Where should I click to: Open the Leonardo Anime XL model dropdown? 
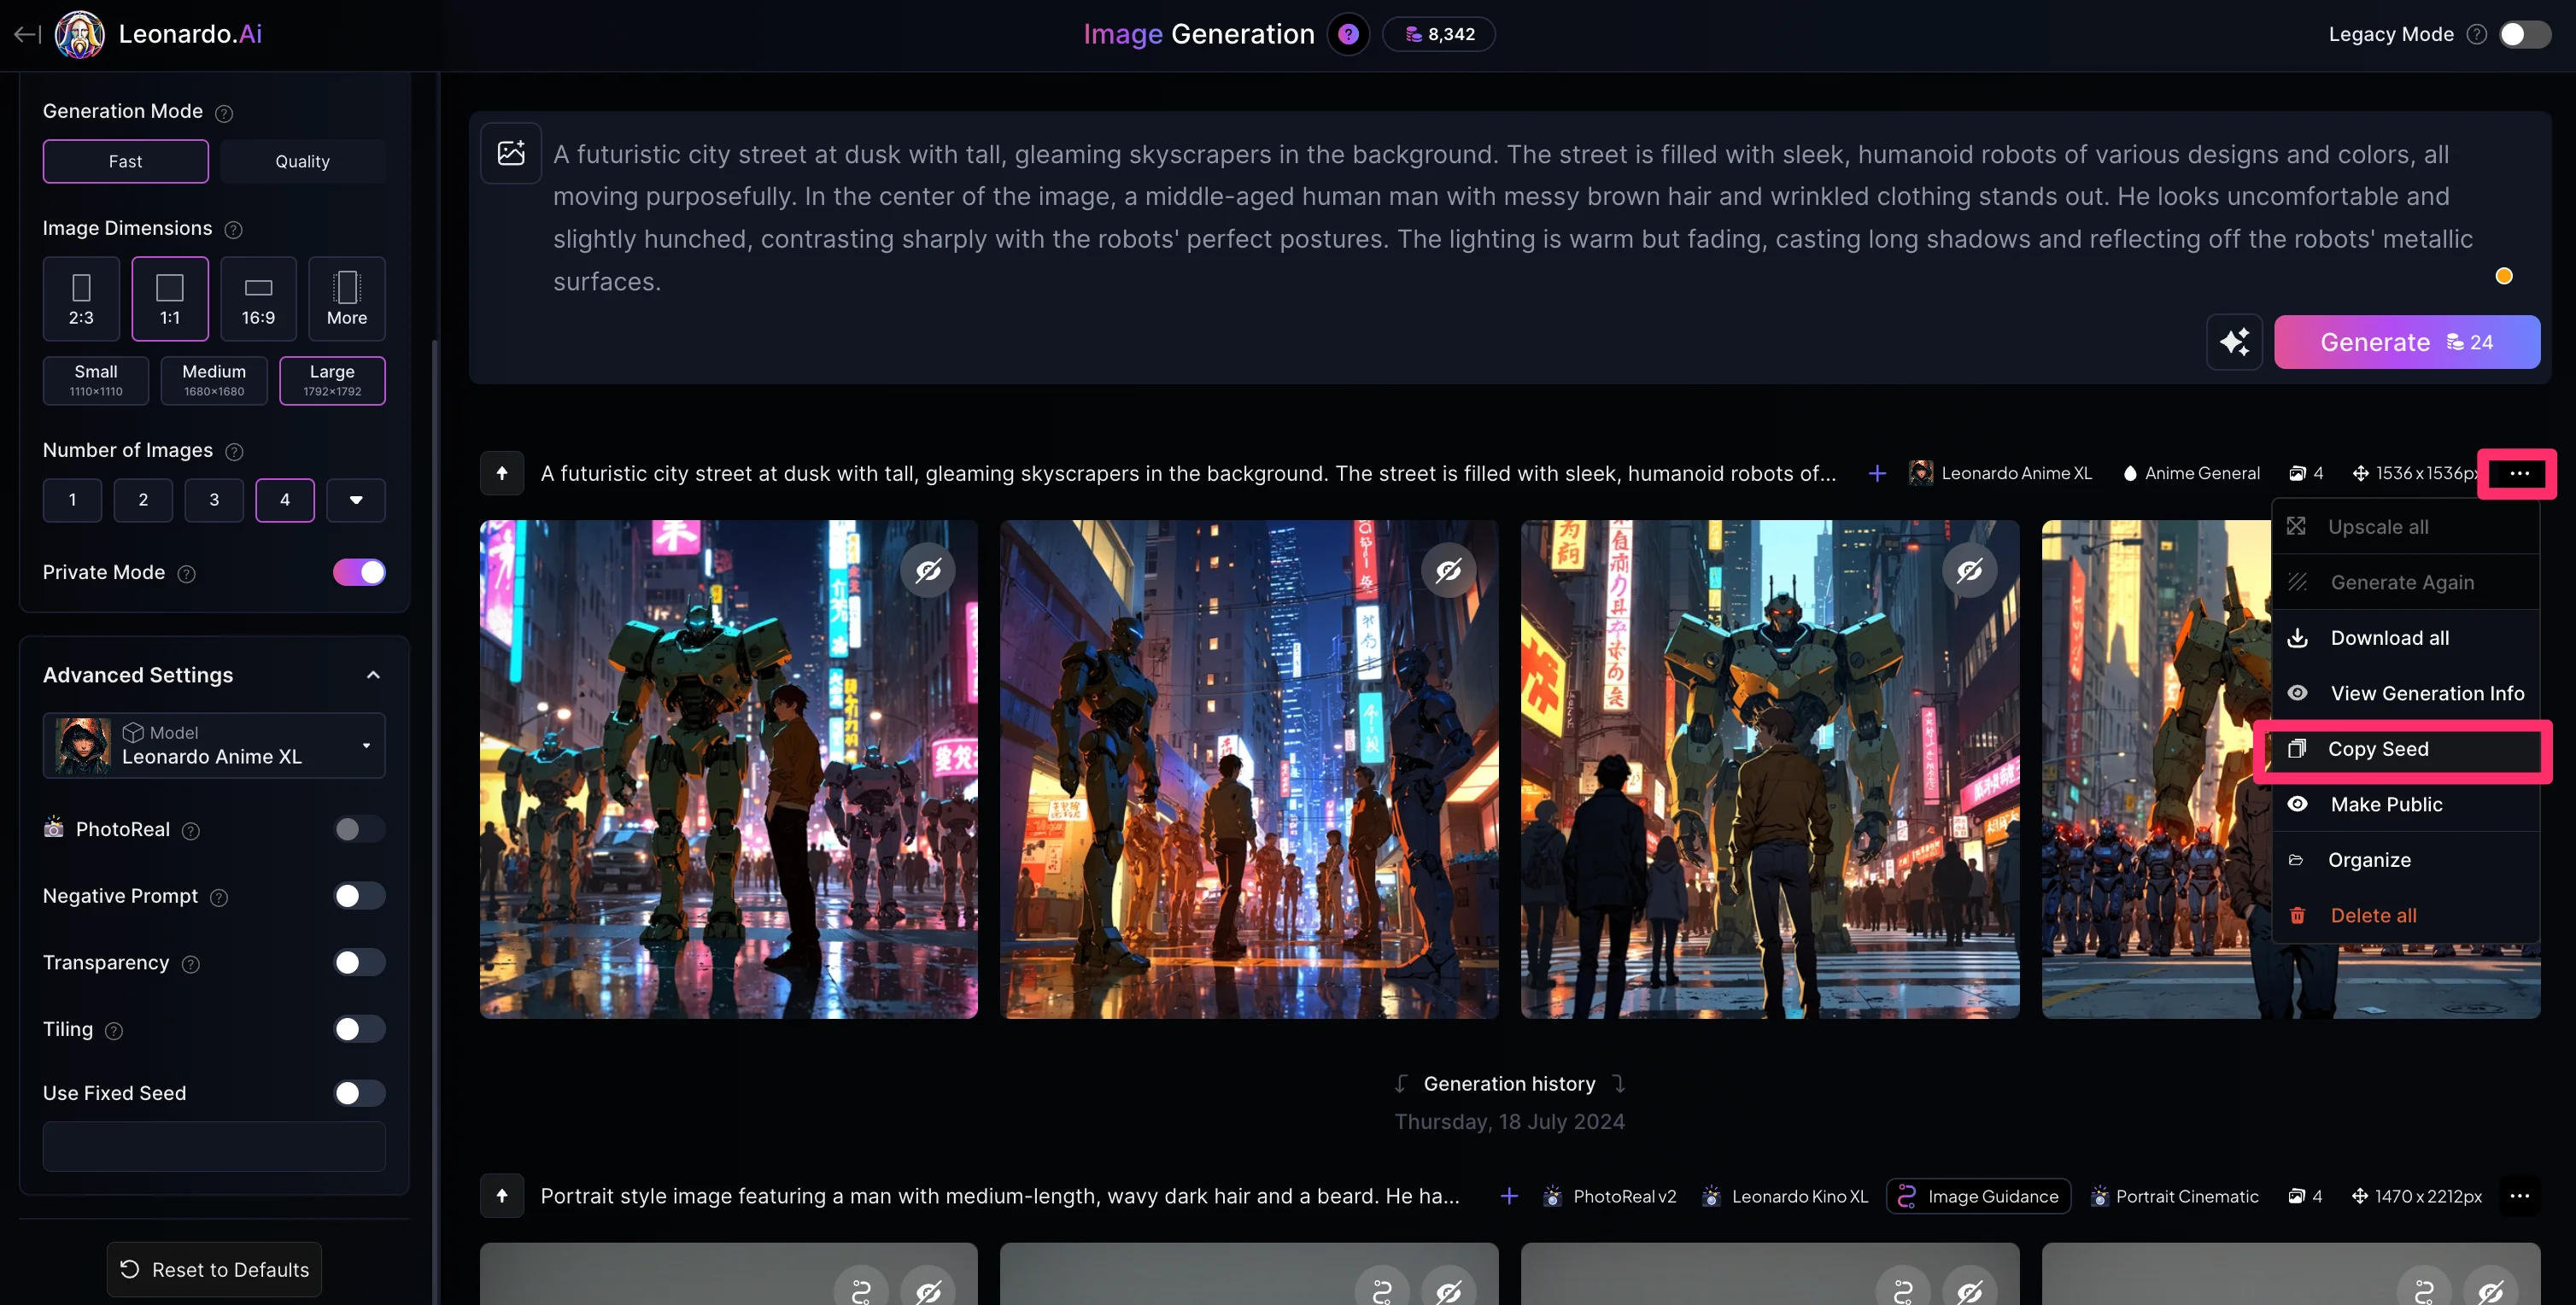(214, 745)
